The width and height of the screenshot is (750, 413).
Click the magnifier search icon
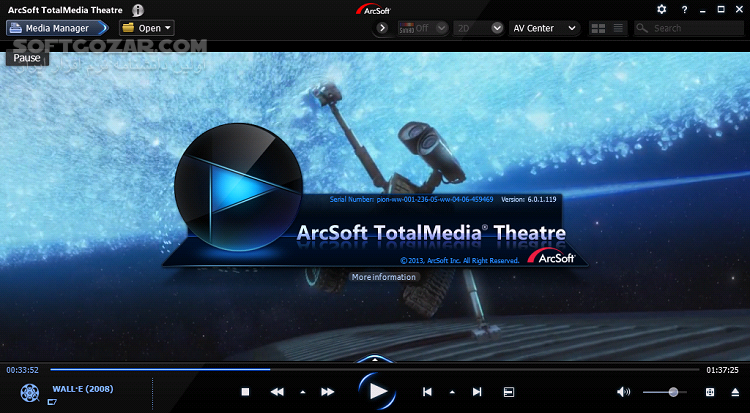[x=642, y=28]
